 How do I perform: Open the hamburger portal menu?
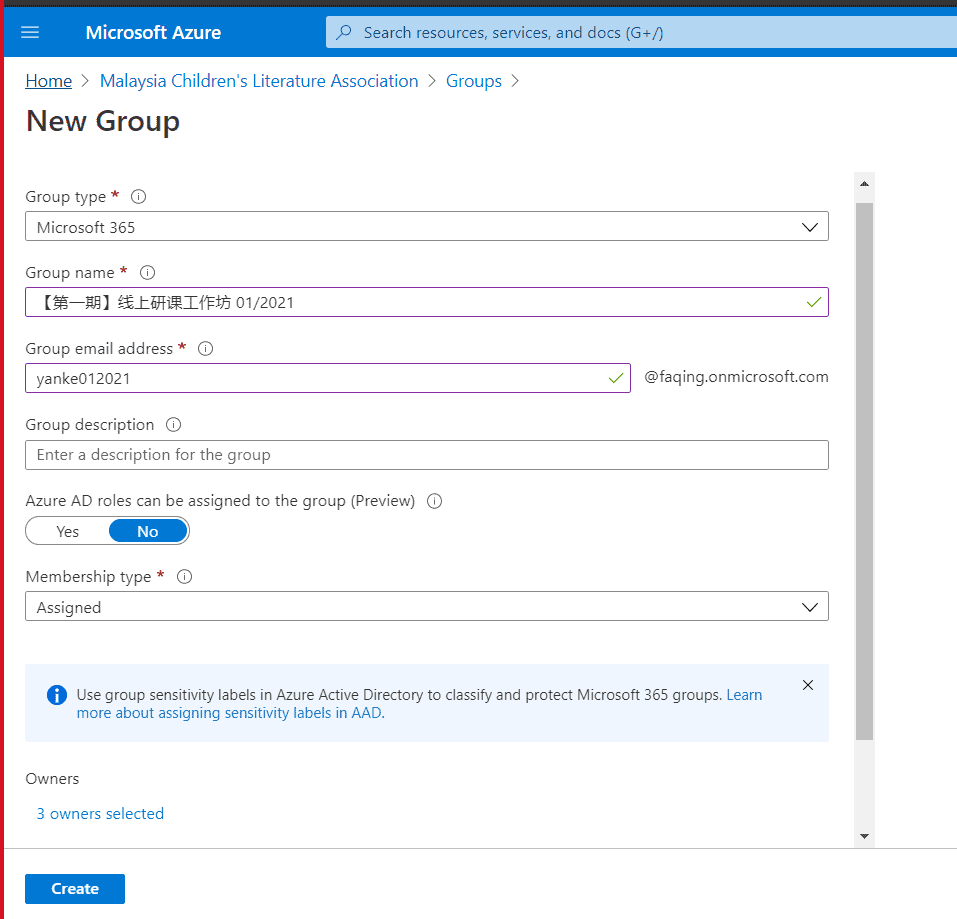pos(30,32)
